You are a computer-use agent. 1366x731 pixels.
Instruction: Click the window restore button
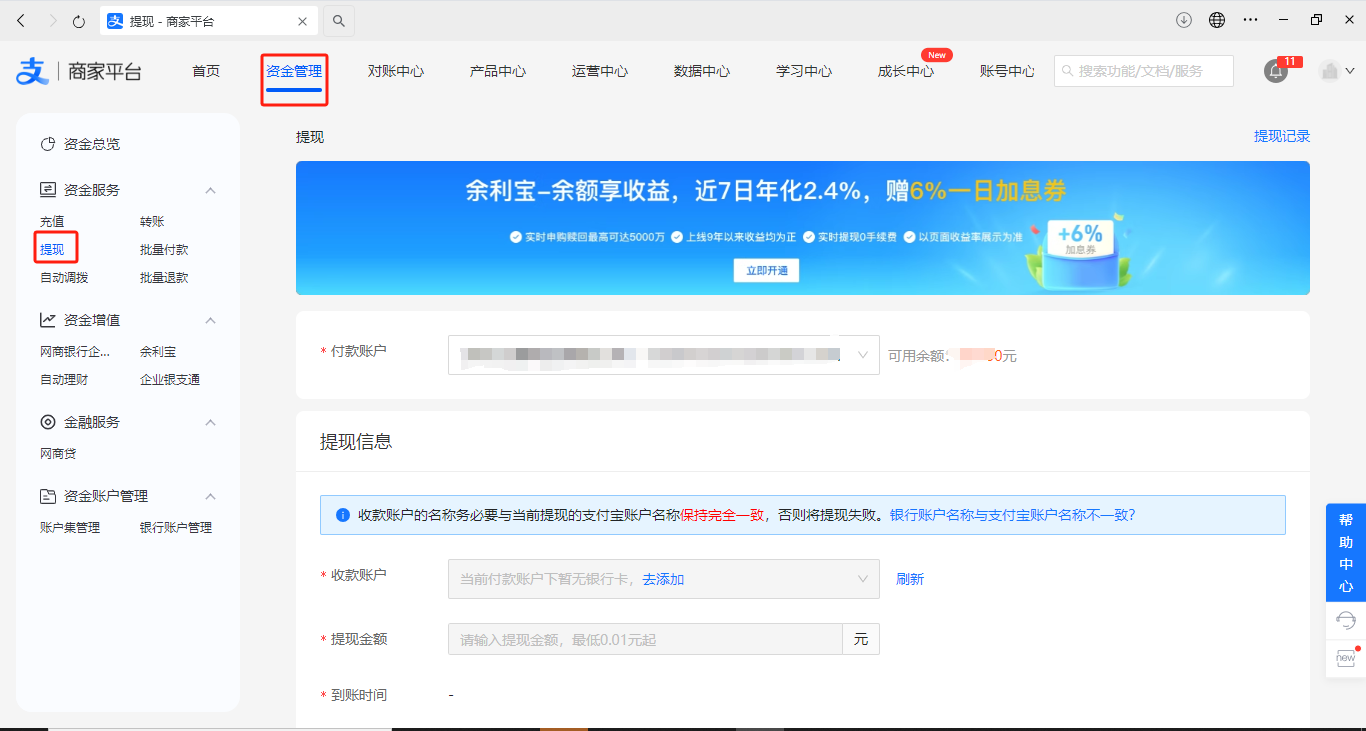1316,20
